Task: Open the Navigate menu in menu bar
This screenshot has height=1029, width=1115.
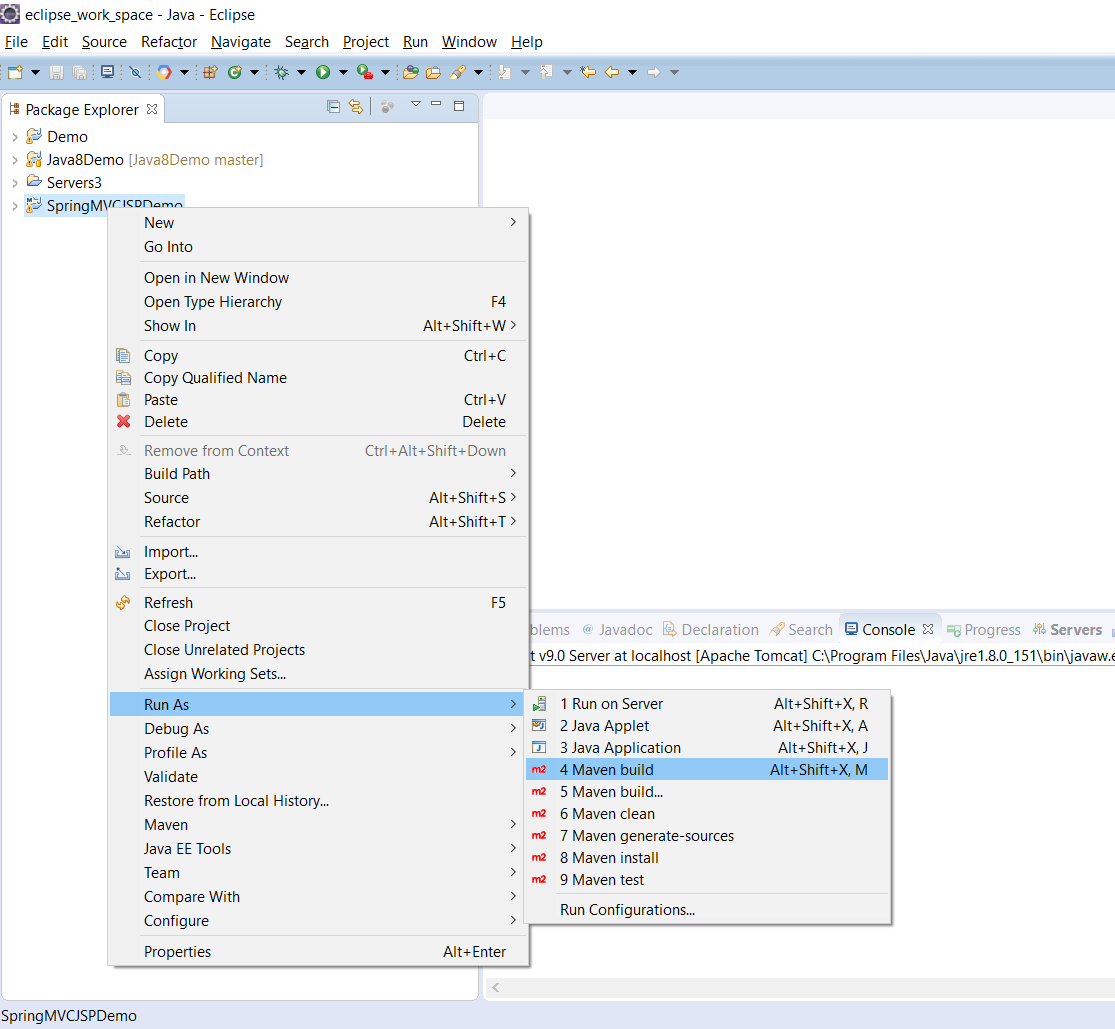Action: [x=241, y=42]
